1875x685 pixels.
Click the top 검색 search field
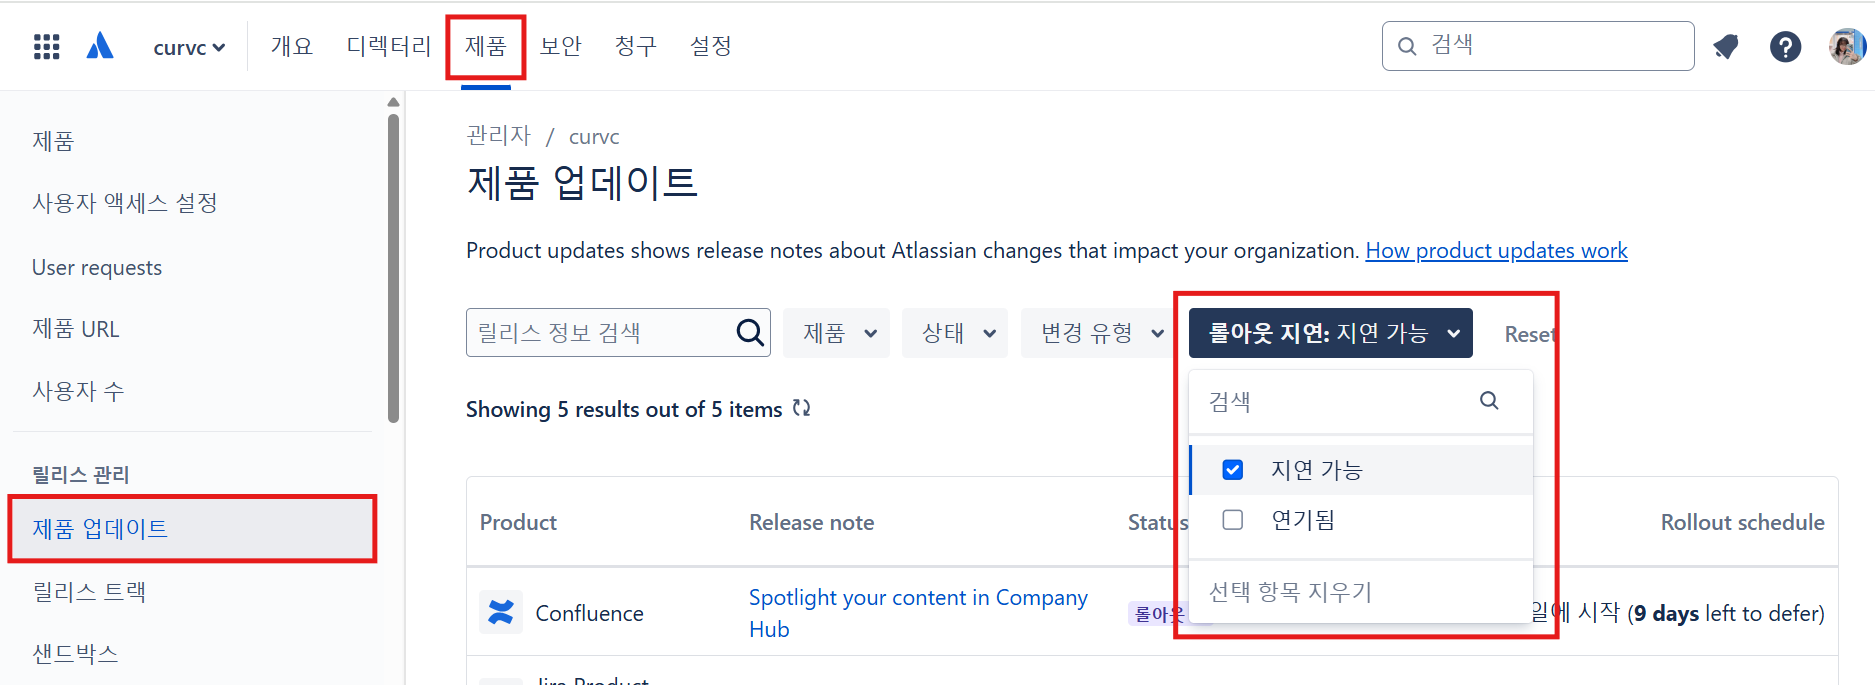click(x=1538, y=46)
